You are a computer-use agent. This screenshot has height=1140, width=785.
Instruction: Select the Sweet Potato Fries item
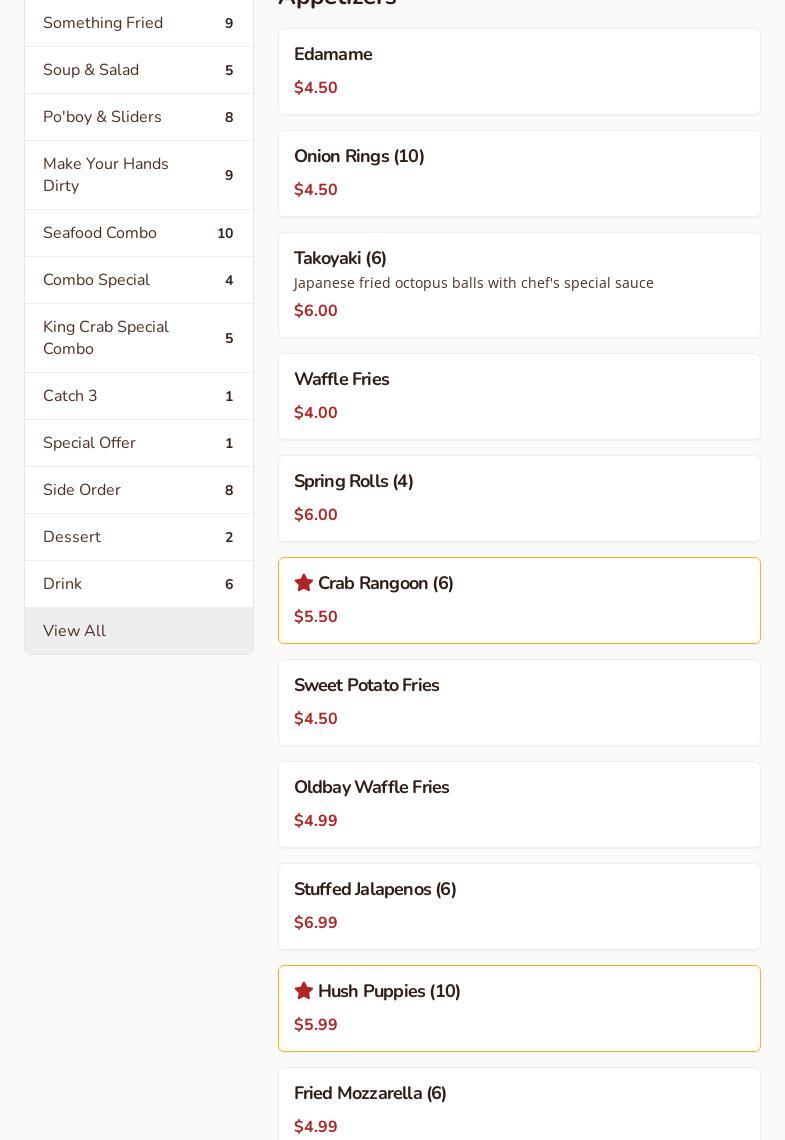518,702
